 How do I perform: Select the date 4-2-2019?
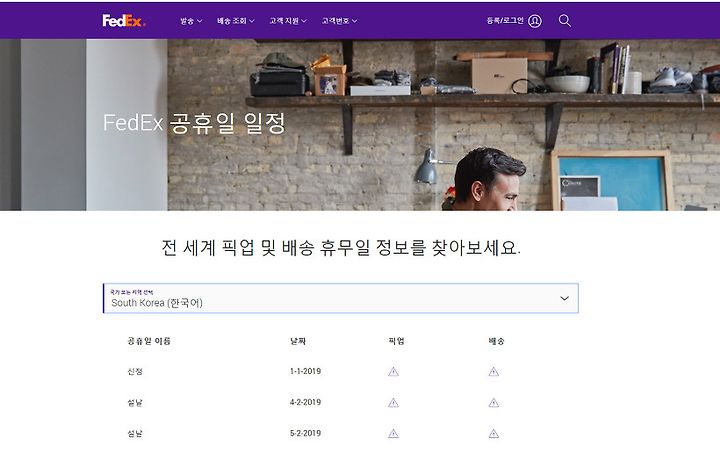[x=305, y=402]
